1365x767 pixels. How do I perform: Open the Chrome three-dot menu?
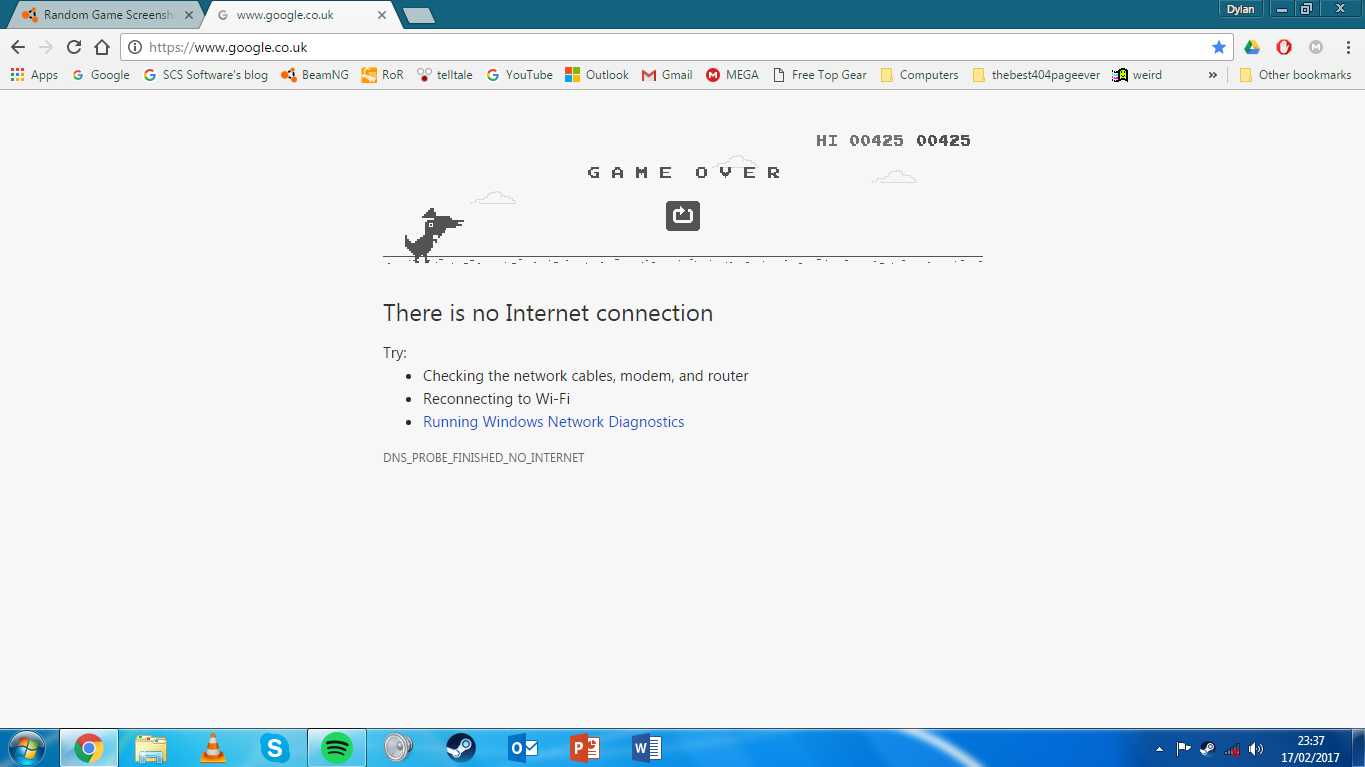(1347, 47)
